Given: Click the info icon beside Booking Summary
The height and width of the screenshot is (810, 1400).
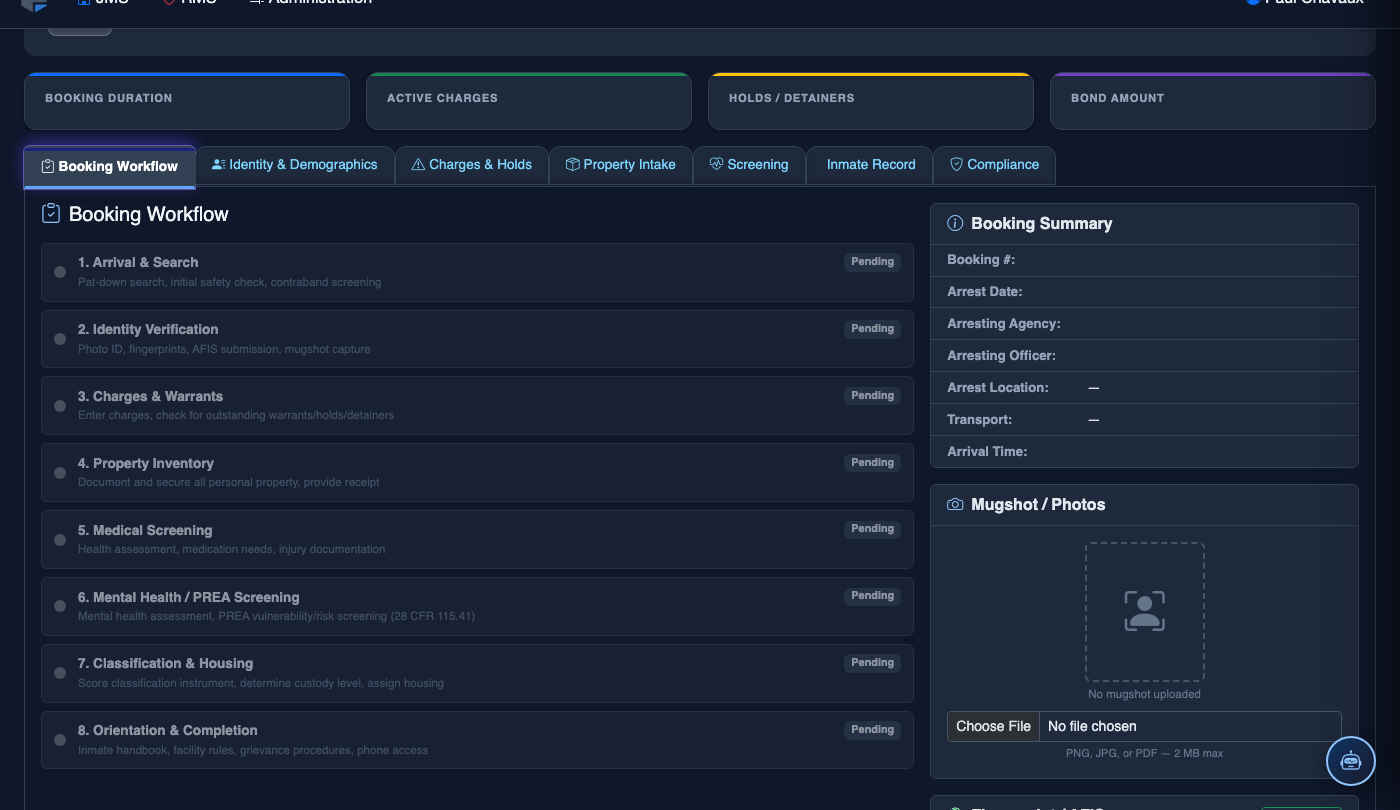Looking at the screenshot, I should pyautogui.click(x=955, y=224).
